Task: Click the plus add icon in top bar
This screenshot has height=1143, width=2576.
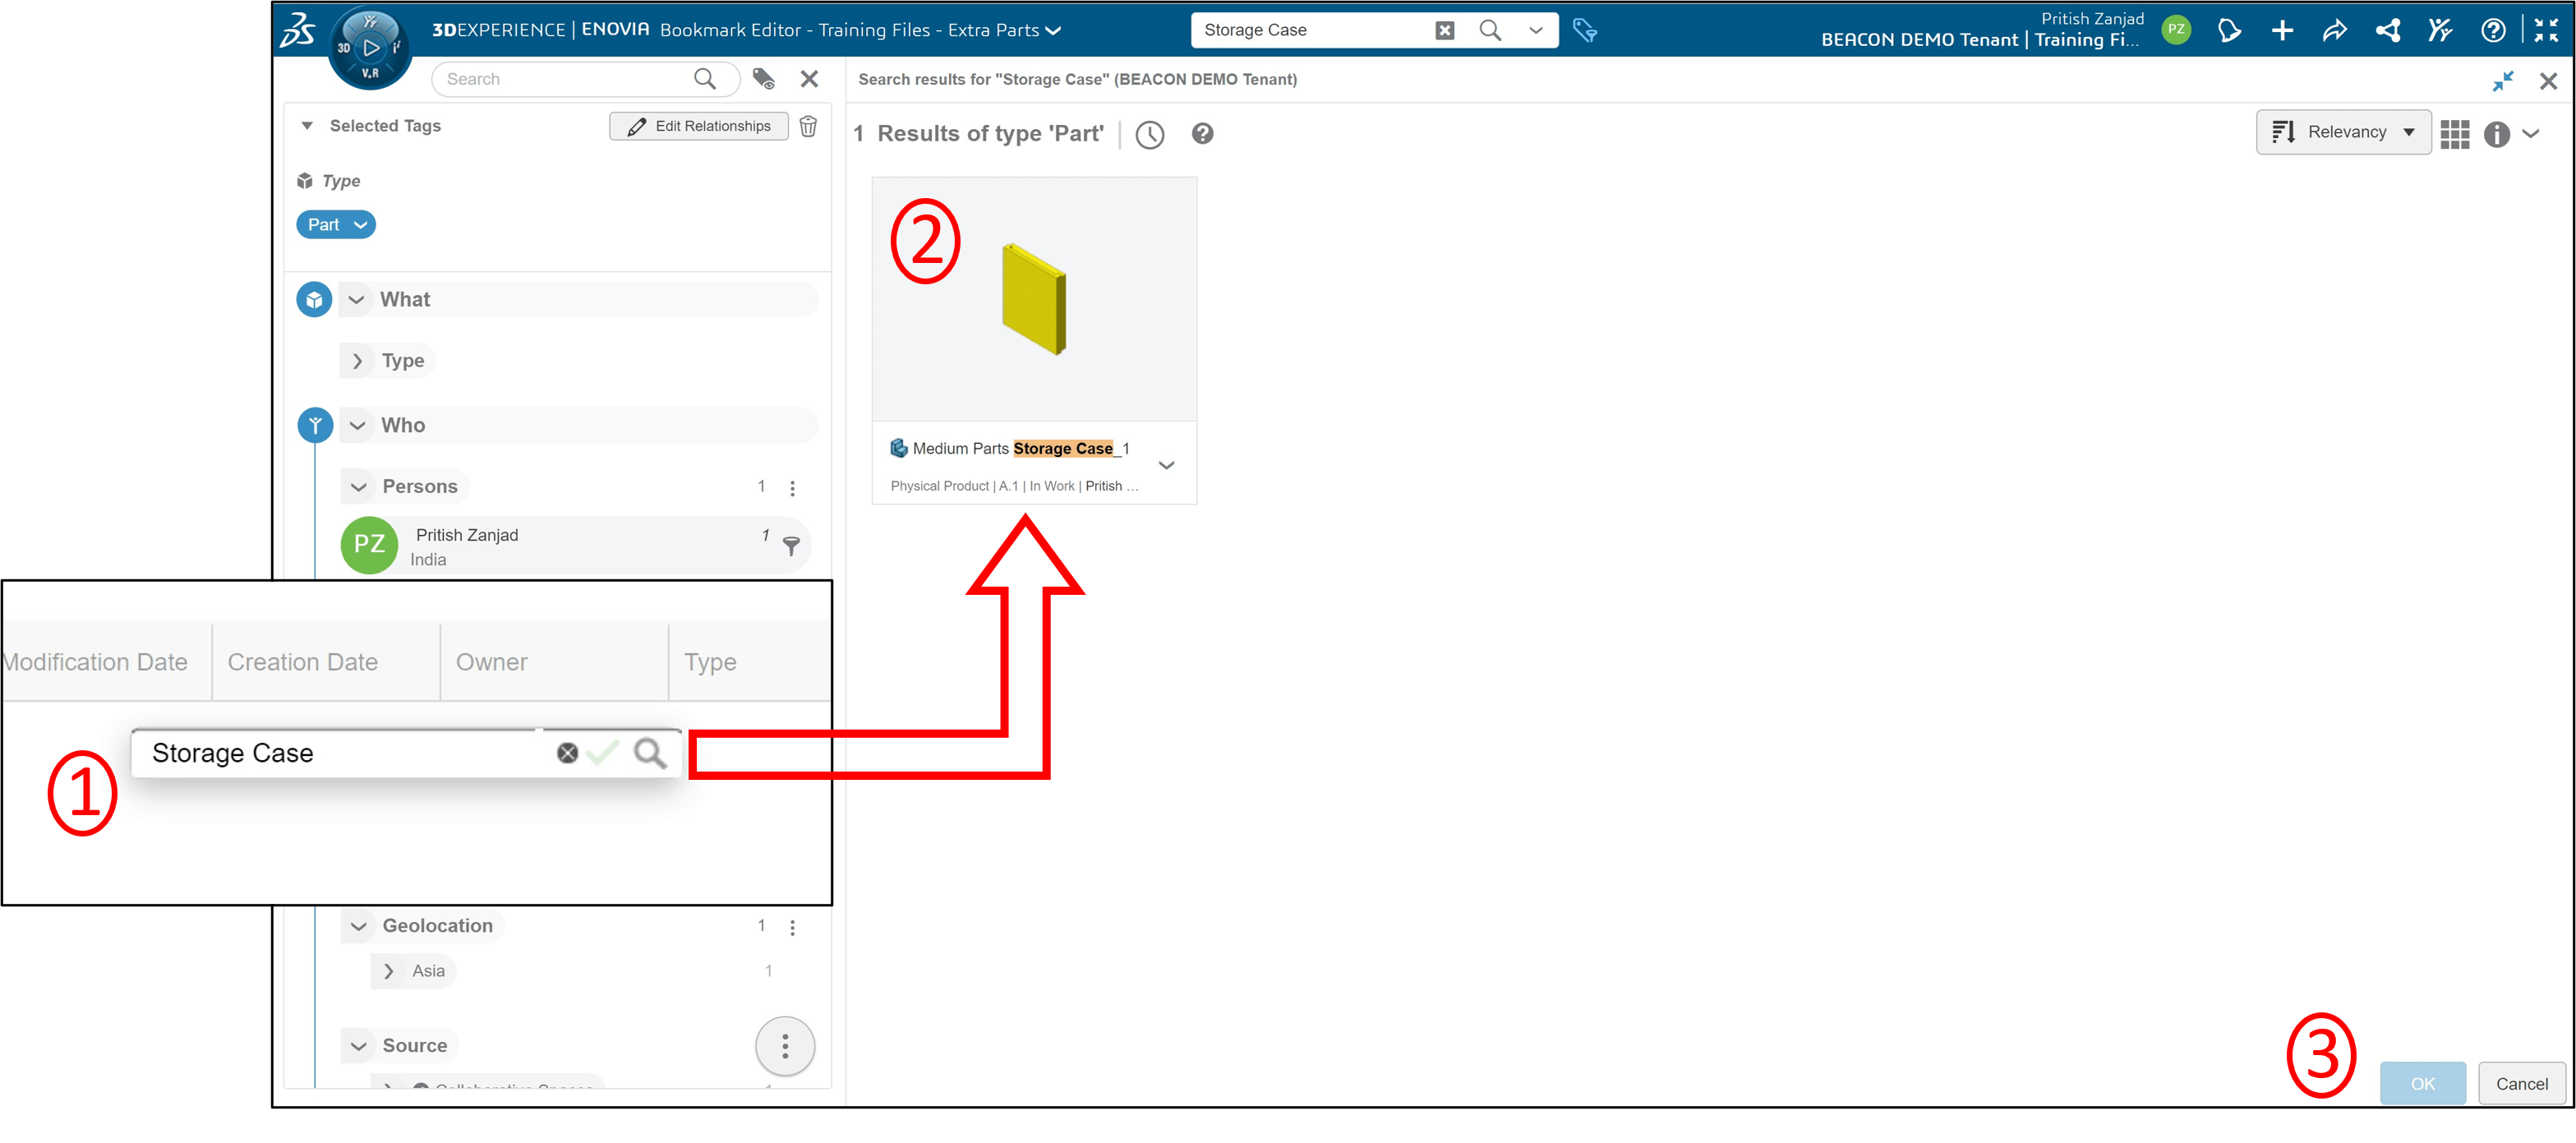Action: pyautogui.click(x=2282, y=31)
